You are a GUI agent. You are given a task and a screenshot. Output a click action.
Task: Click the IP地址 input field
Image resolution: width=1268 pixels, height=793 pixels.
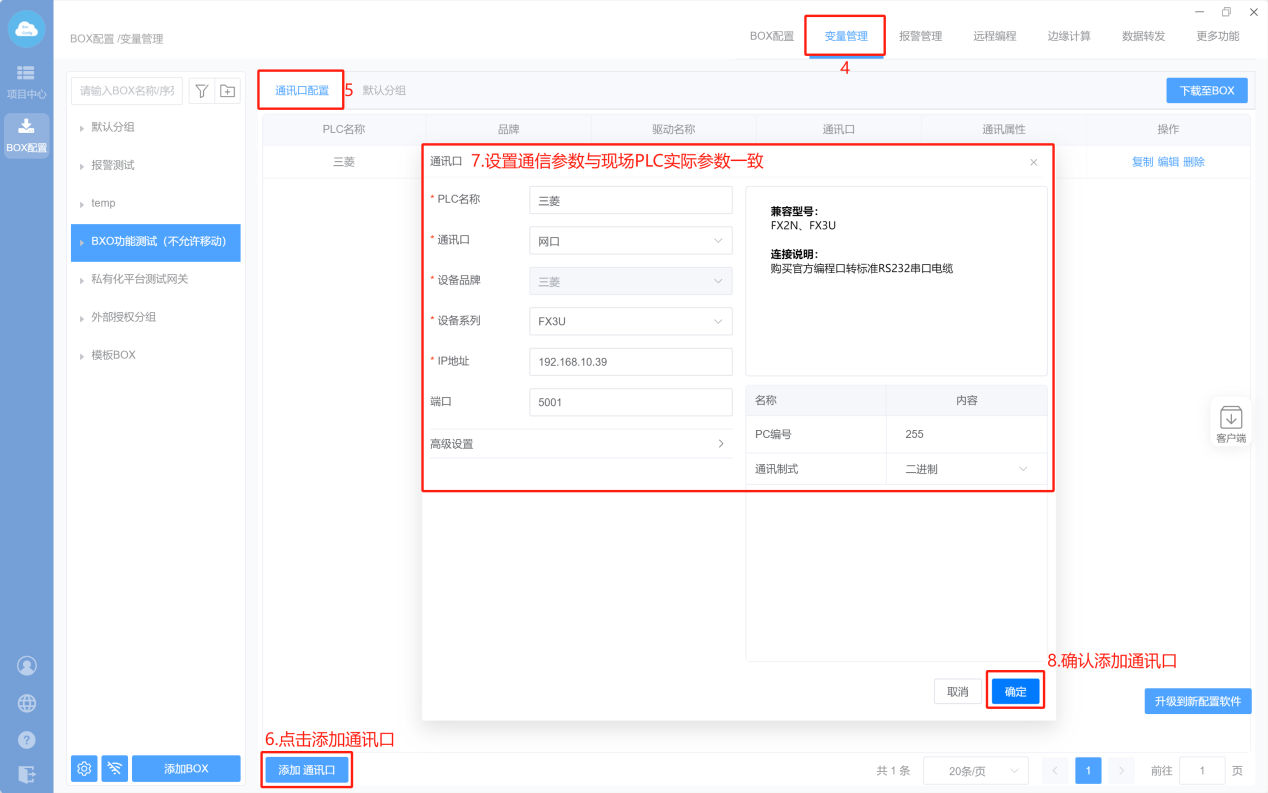(x=630, y=361)
